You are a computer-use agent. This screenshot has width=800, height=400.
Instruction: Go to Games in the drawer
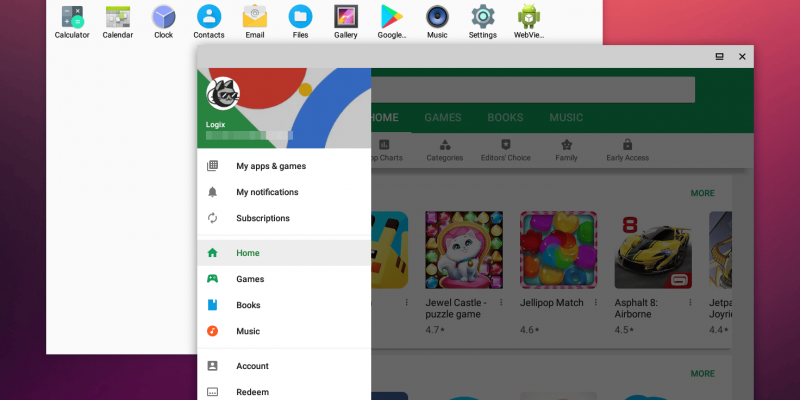pos(284,279)
